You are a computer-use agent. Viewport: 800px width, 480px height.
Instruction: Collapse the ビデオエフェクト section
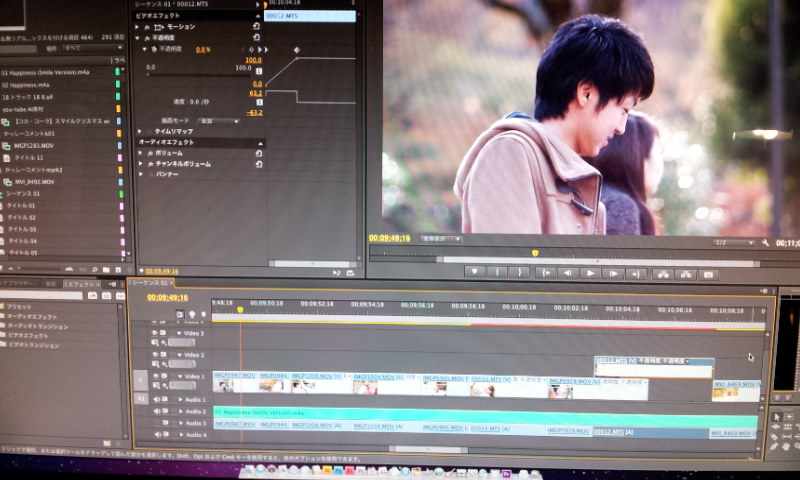259,16
